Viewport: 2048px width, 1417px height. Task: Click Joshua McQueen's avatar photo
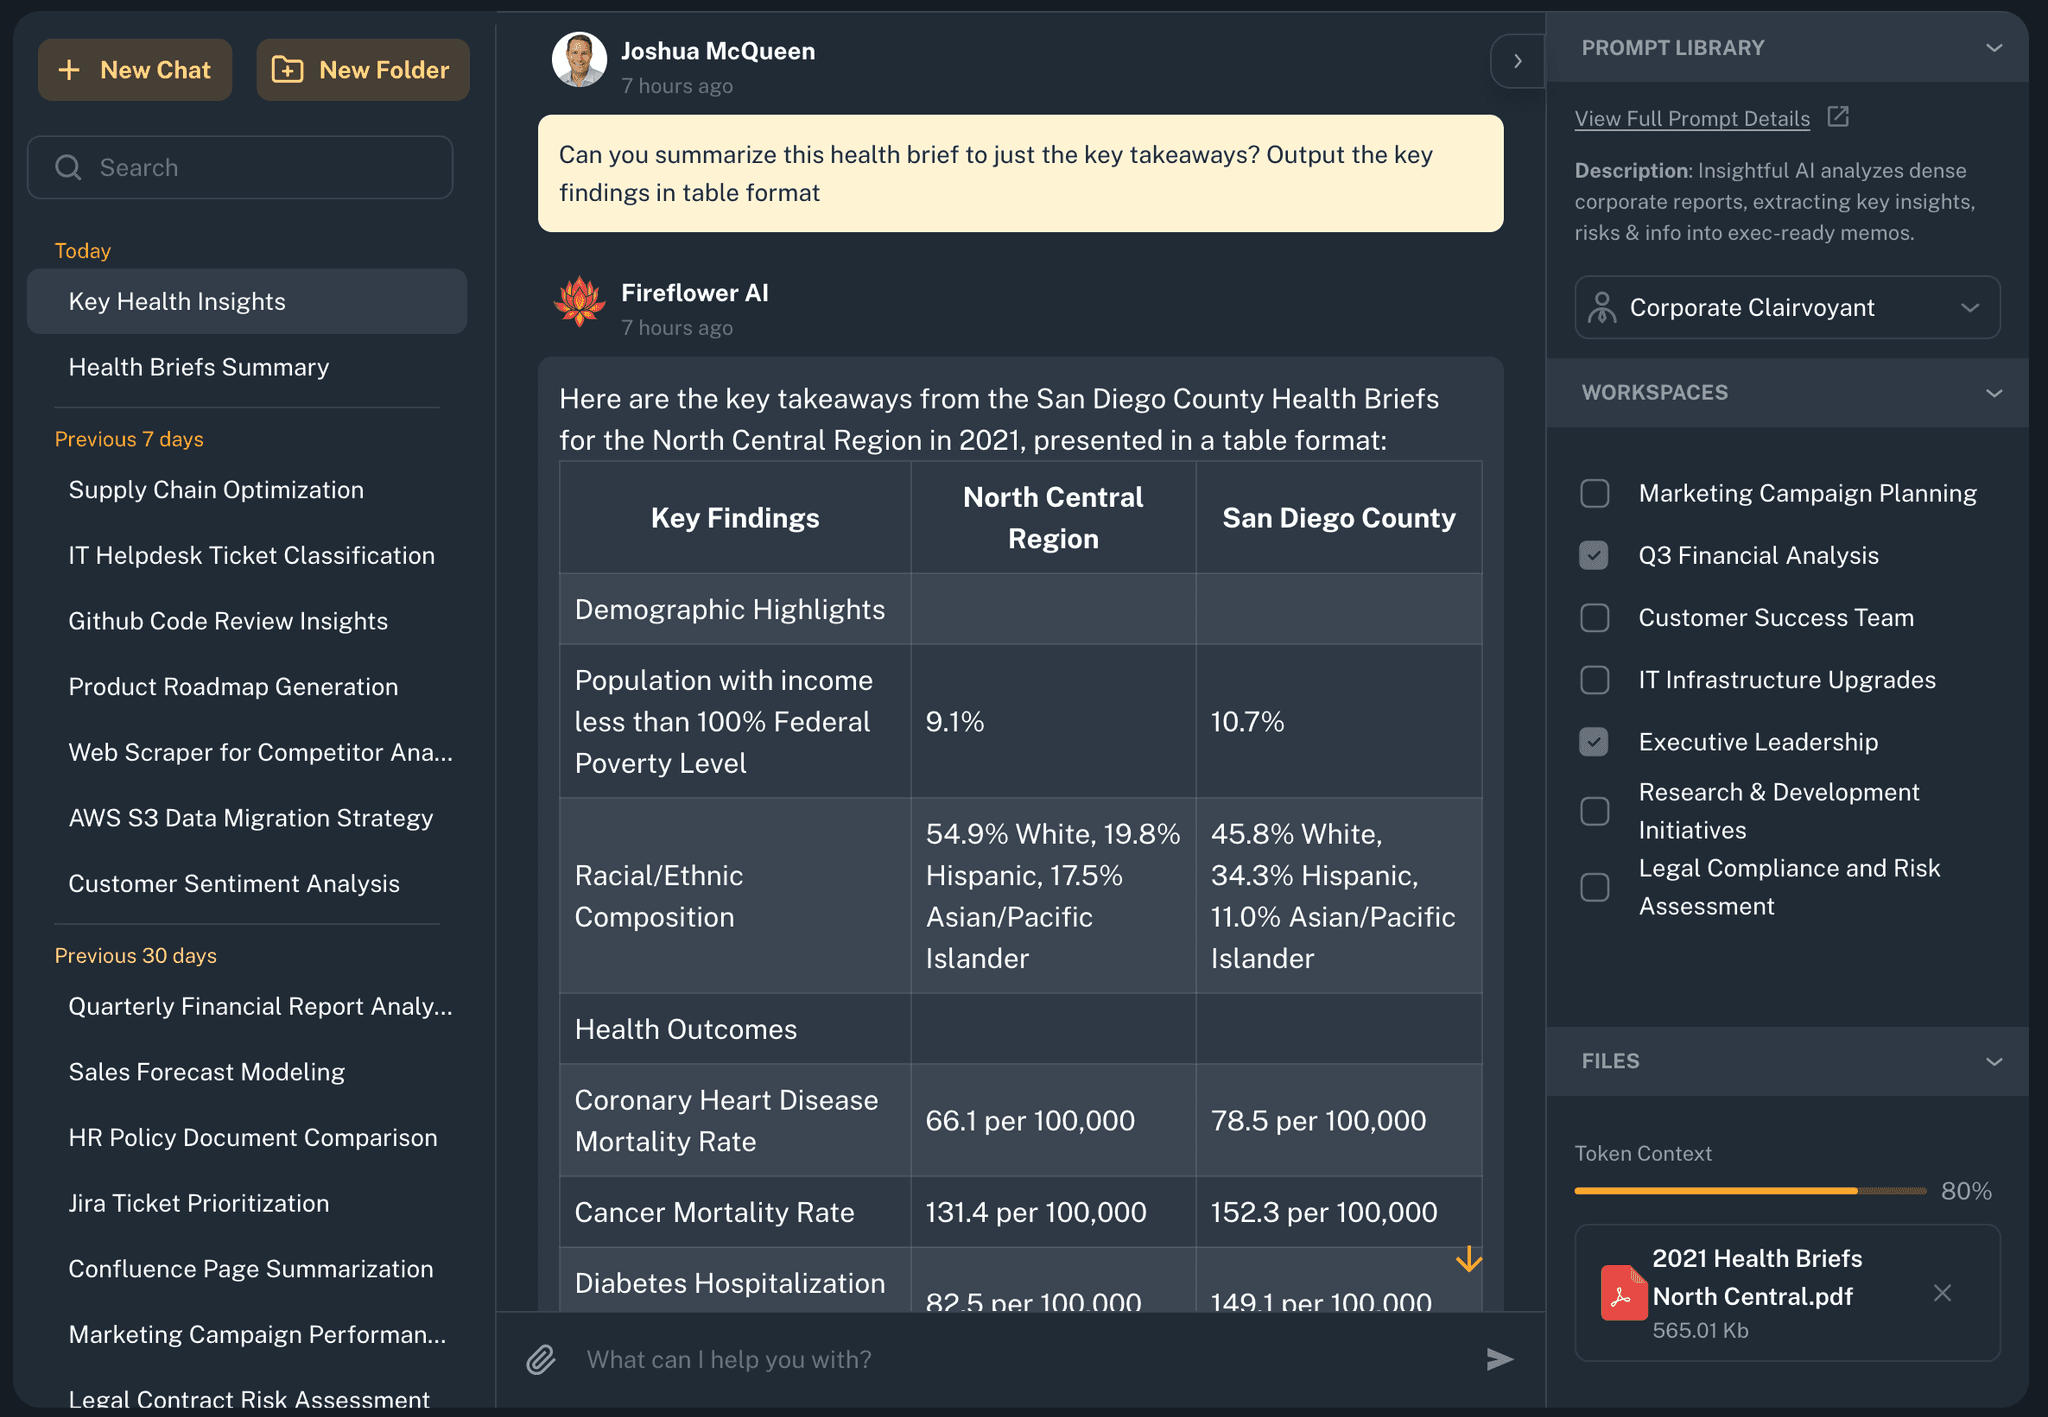point(579,60)
